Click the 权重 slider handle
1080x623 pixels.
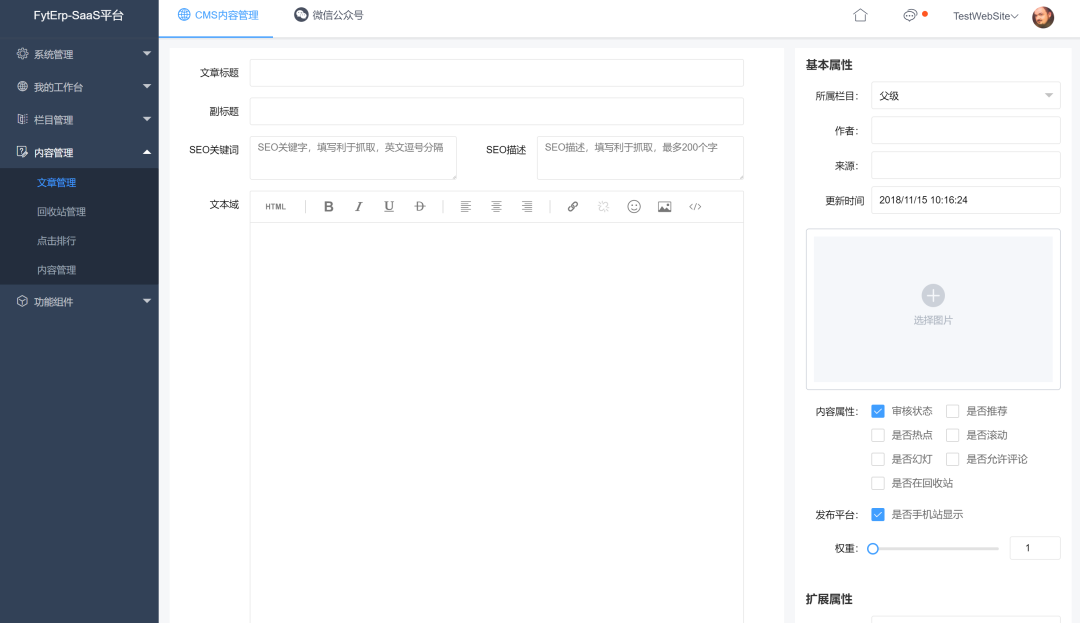point(873,548)
